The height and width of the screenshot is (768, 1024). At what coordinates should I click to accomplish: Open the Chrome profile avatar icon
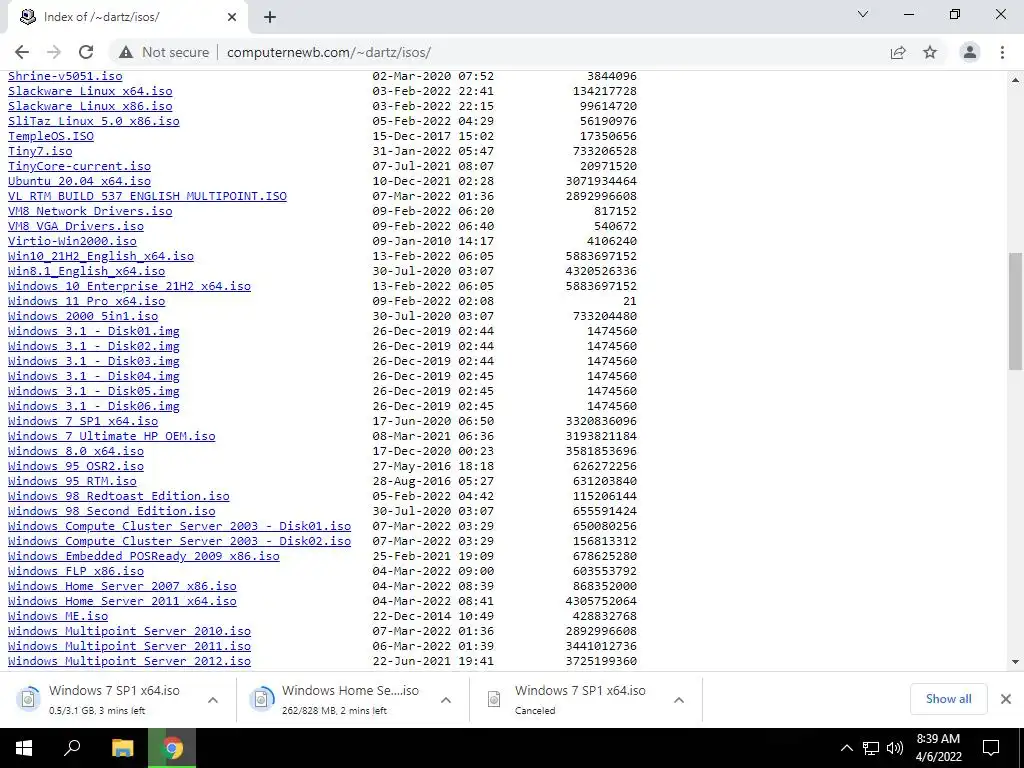point(970,52)
